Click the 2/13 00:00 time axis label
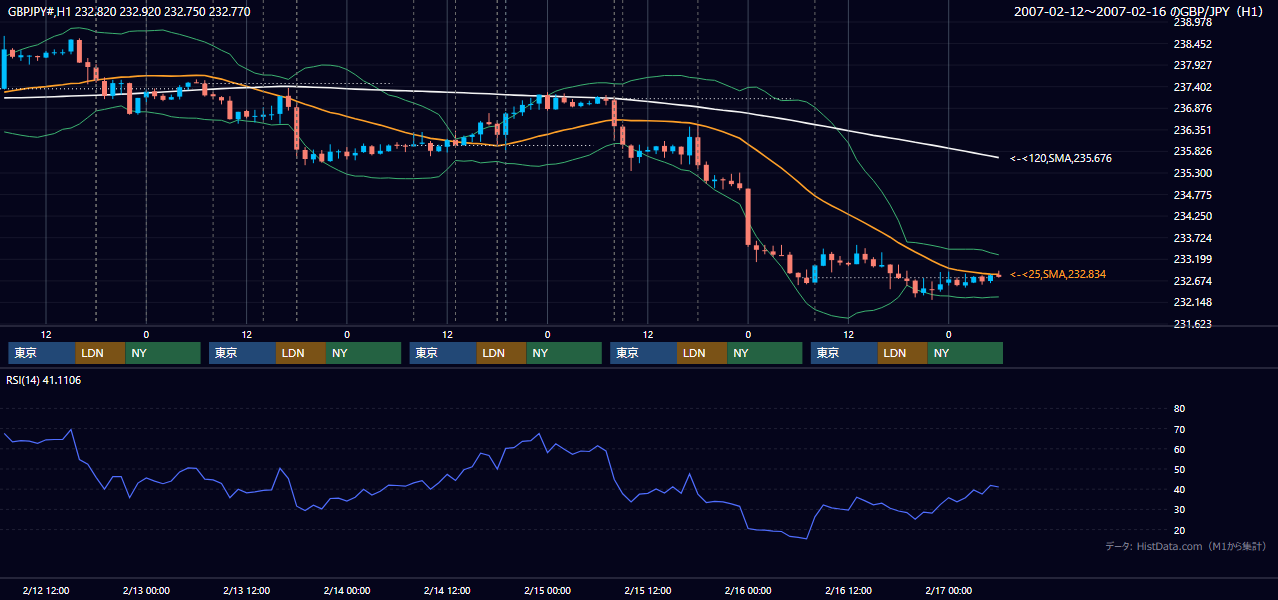Viewport: 1278px width, 600px height. [x=146, y=590]
